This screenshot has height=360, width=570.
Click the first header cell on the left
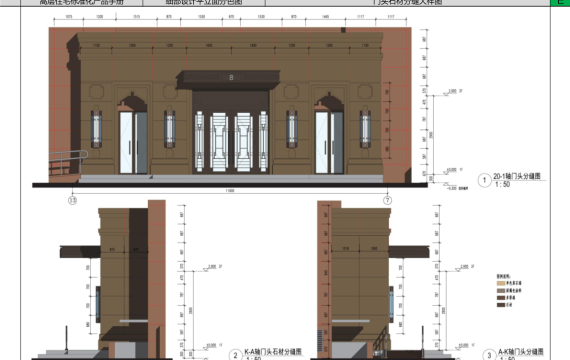click(82, 3)
